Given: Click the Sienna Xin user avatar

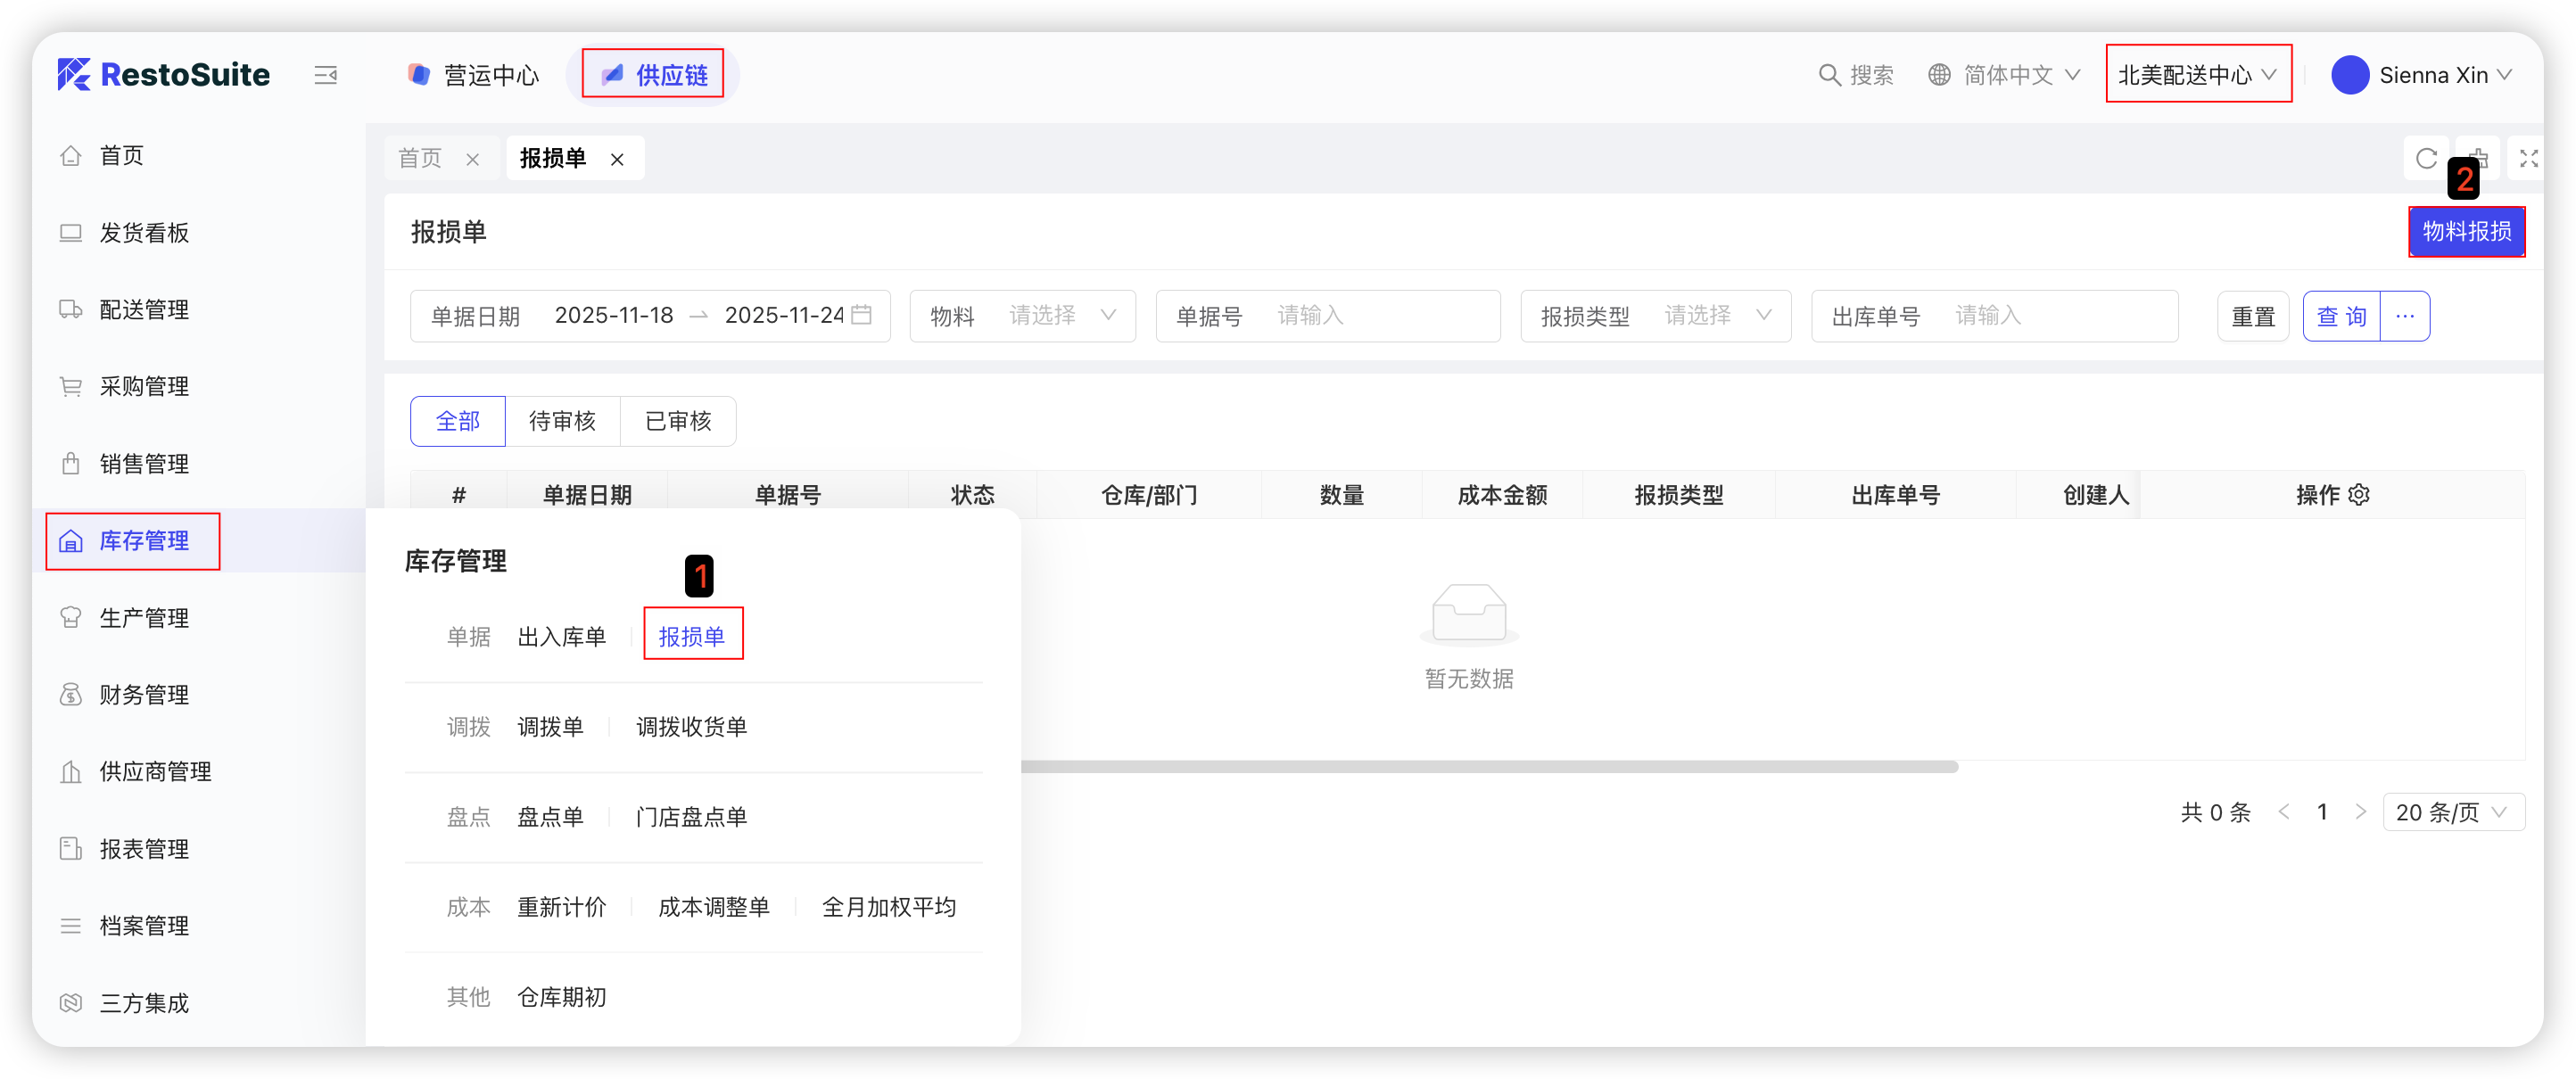Looking at the screenshot, I should point(2349,75).
